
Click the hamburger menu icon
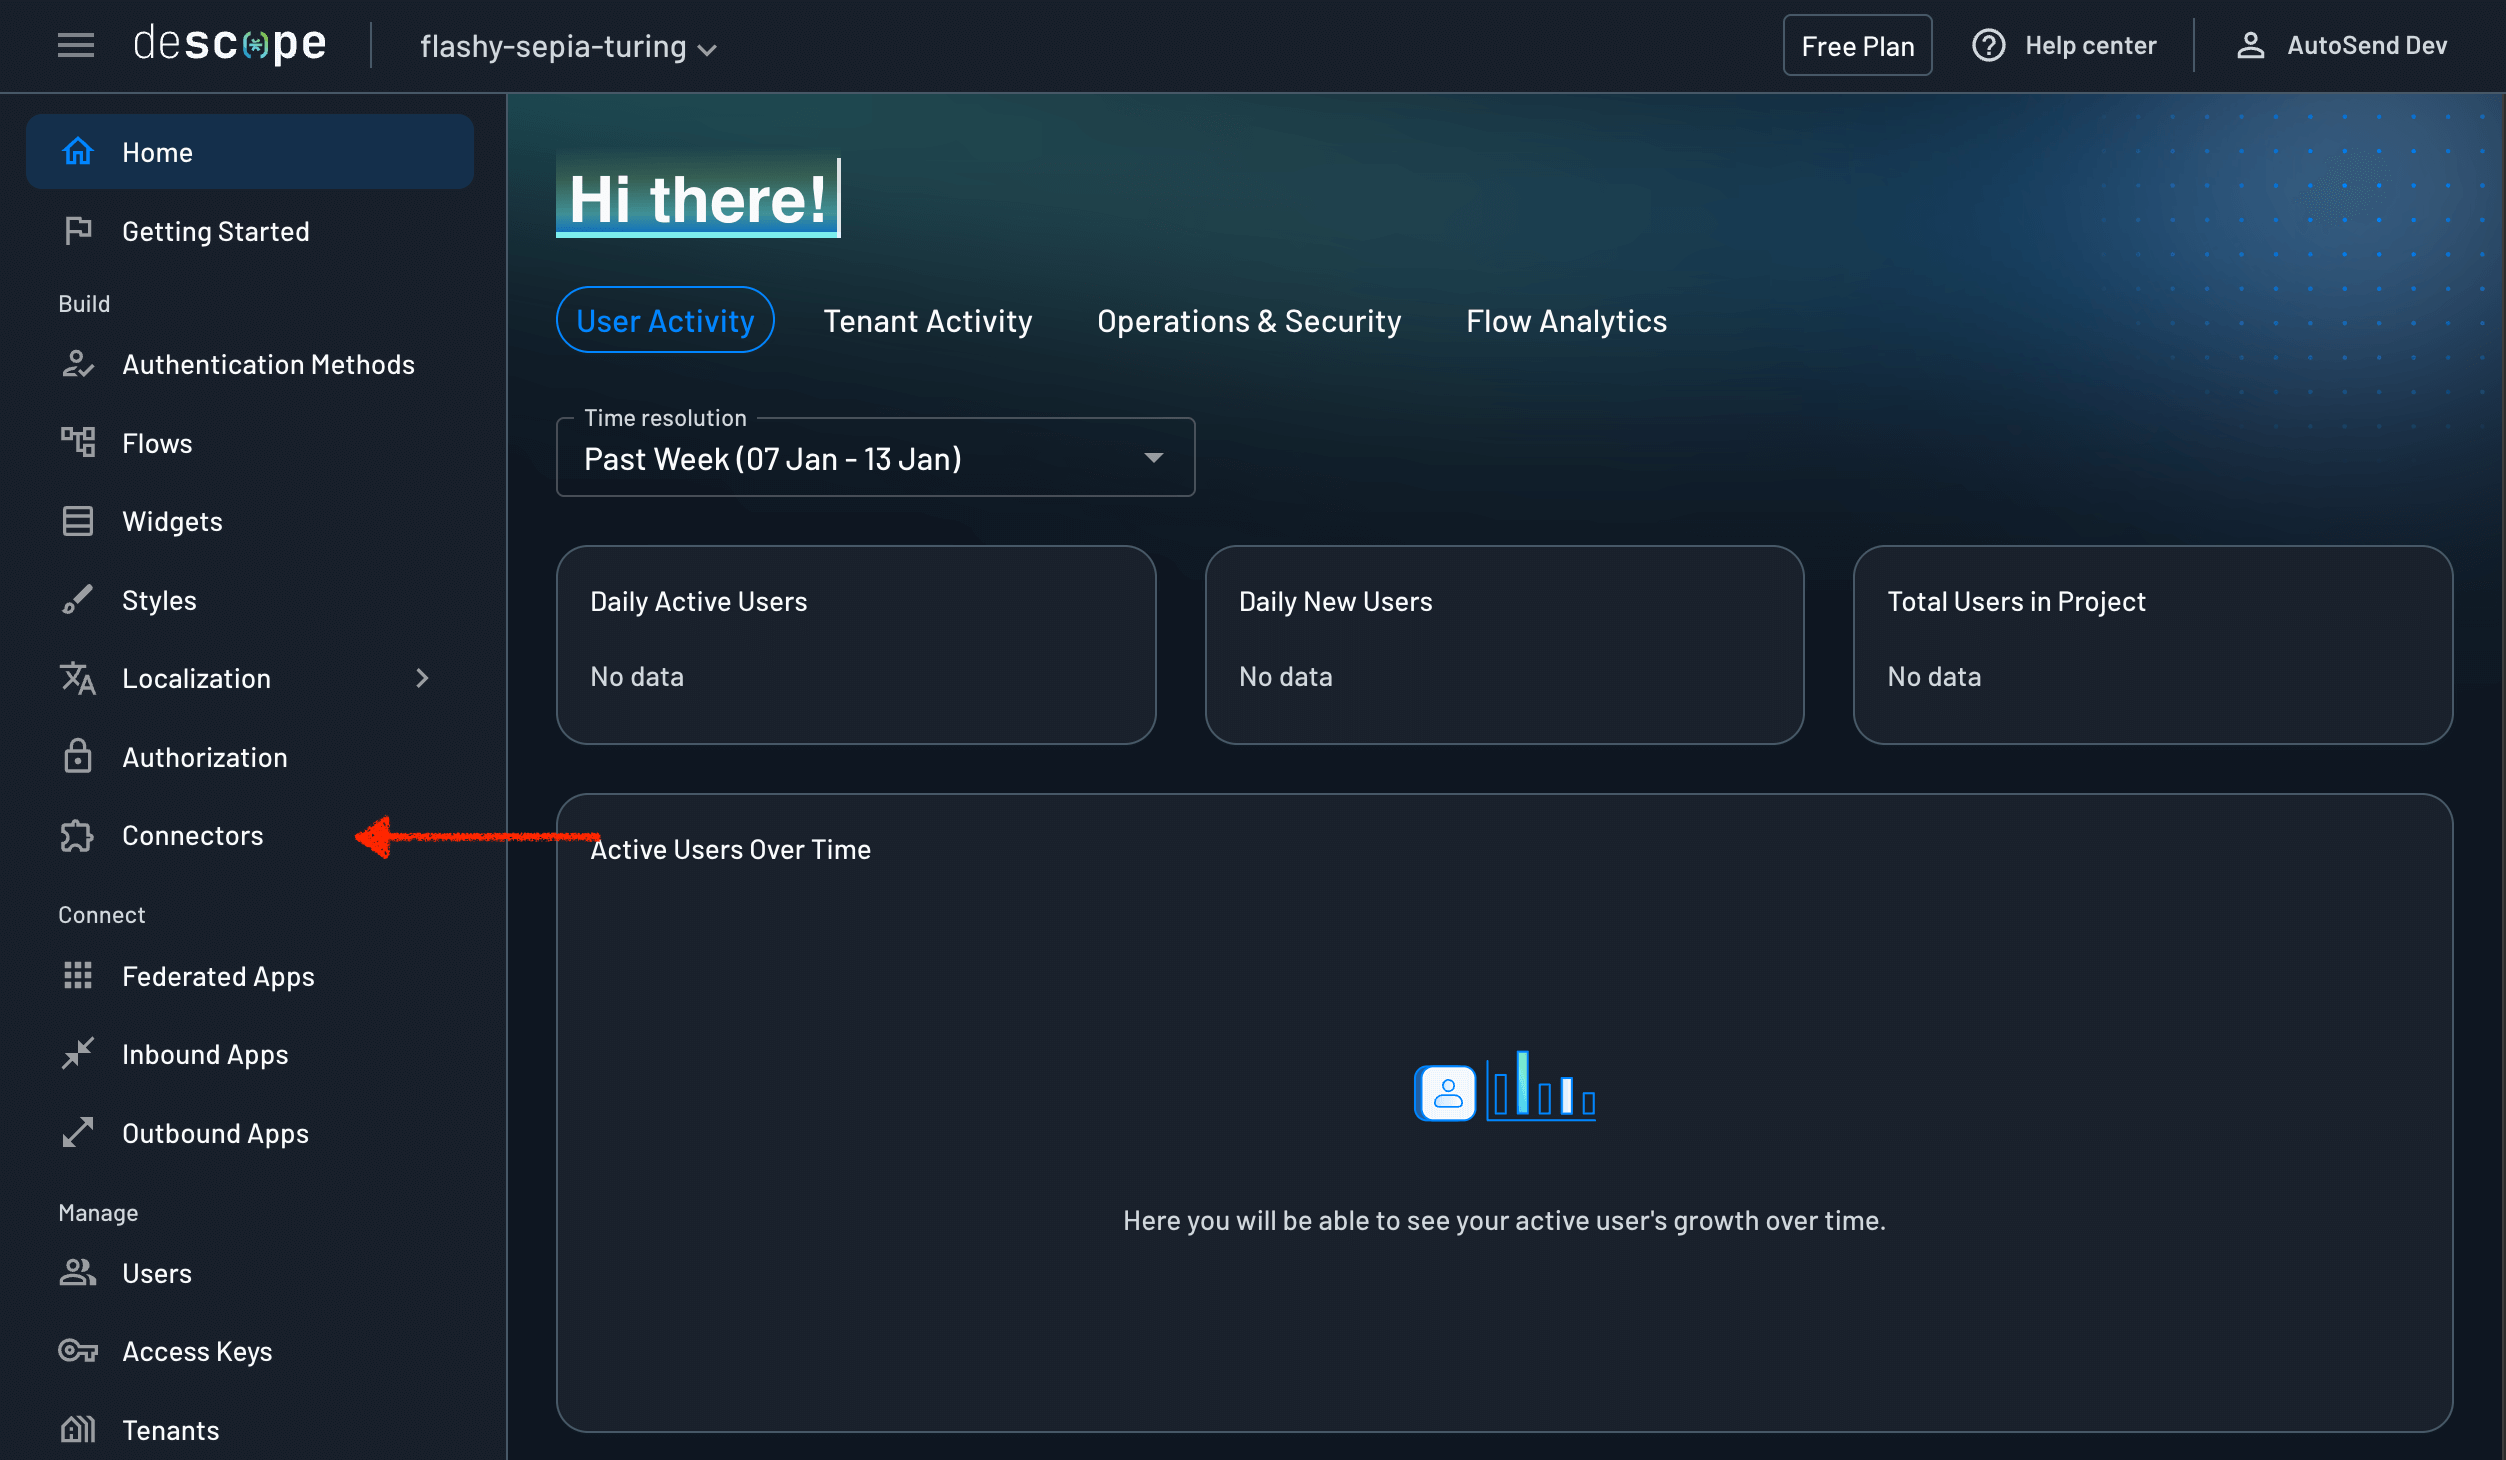pos(76,45)
